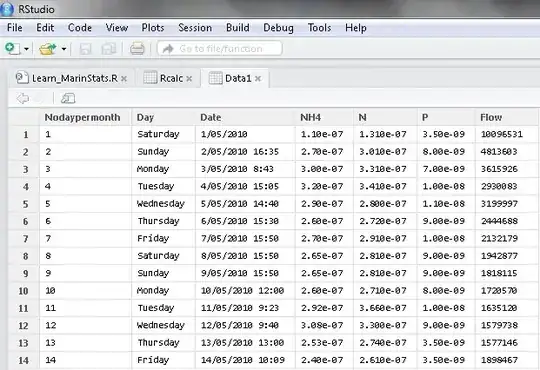Click the Print icon
Image resolution: width=540 pixels, height=370 pixels.
(137, 49)
